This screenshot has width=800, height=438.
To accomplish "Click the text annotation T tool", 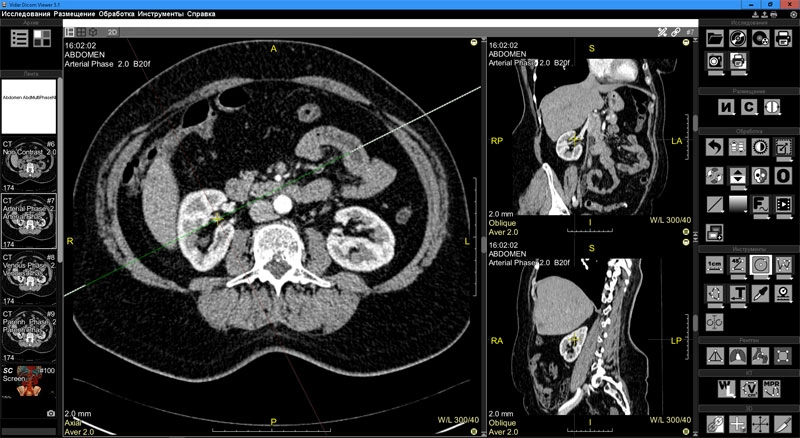I will pyautogui.click(x=737, y=293).
